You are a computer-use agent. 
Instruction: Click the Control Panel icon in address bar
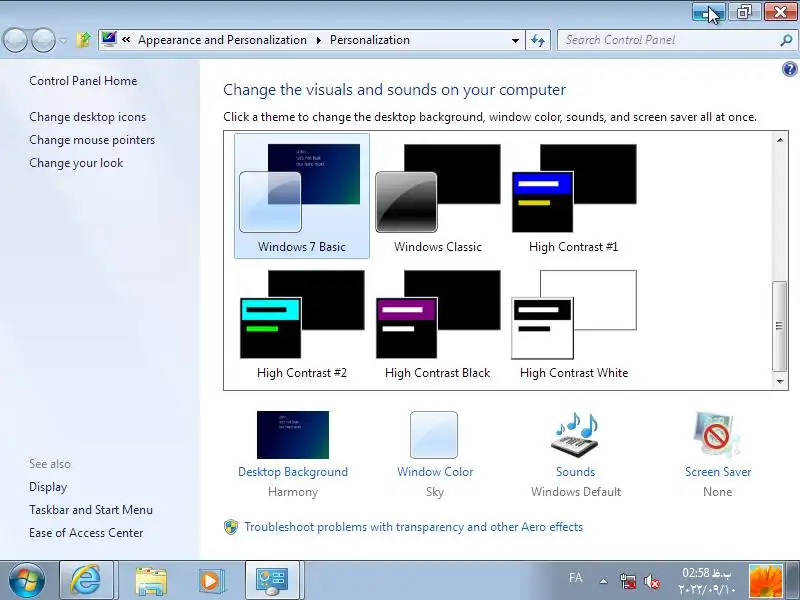(109, 39)
